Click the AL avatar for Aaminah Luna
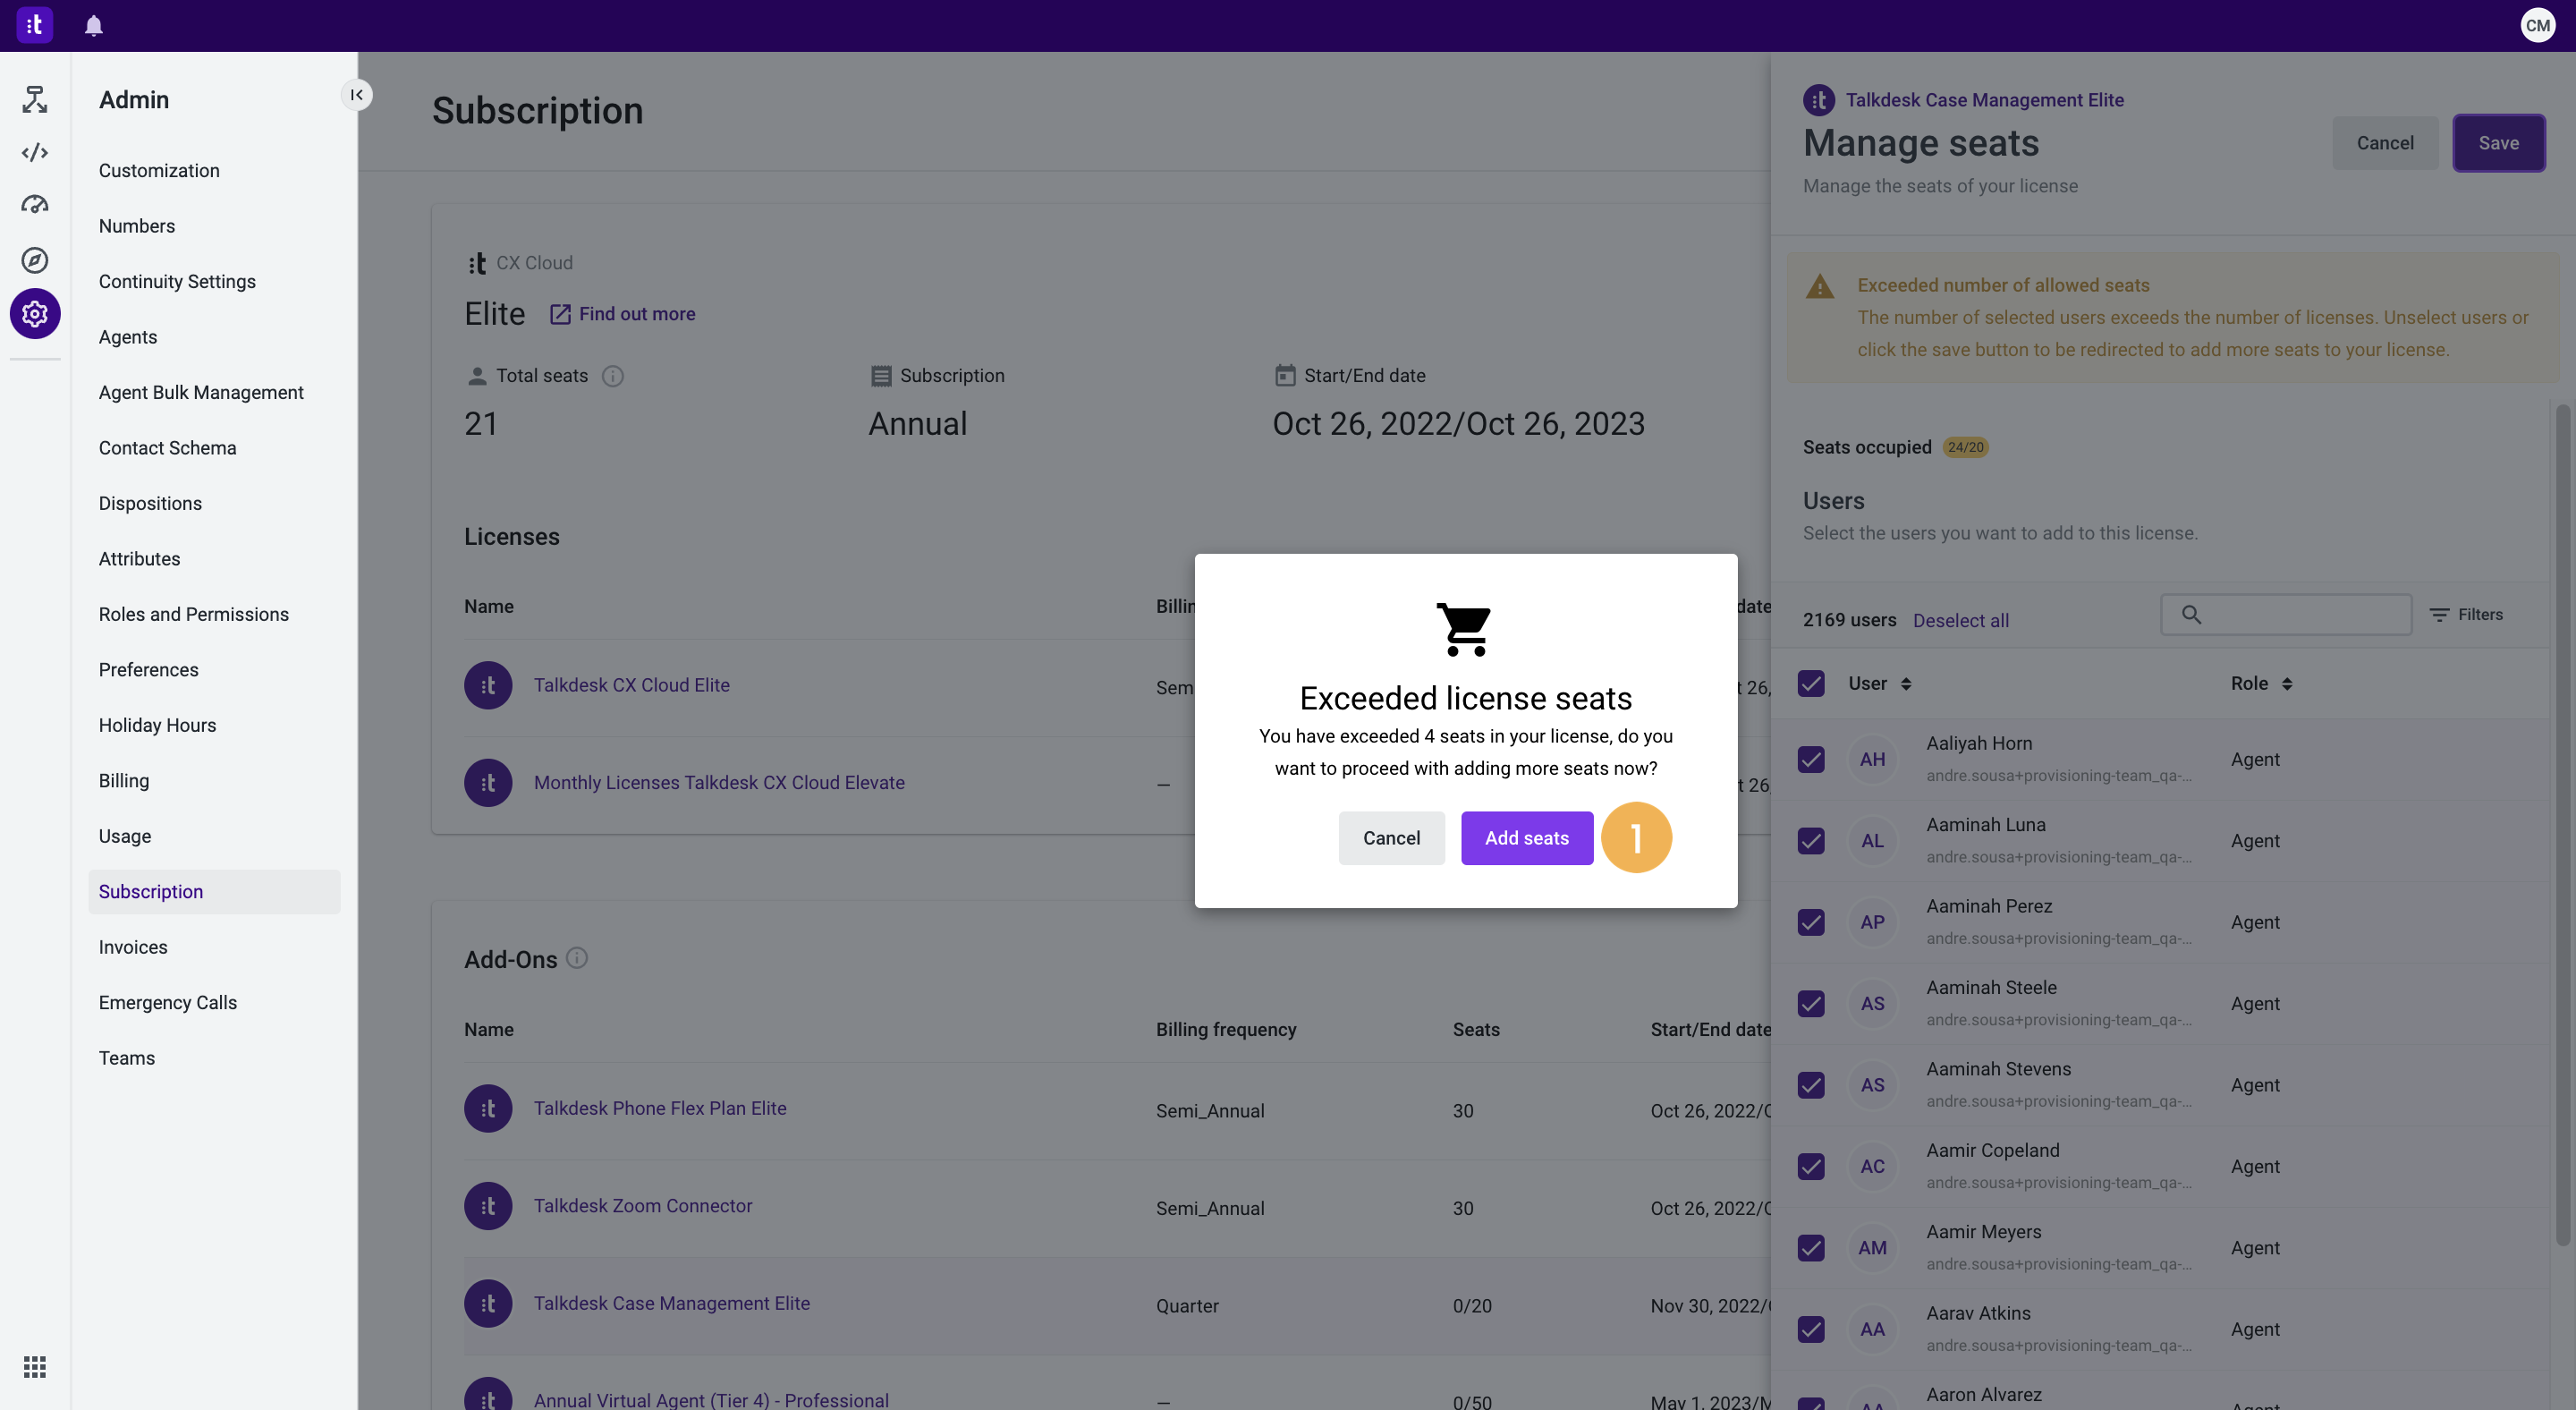The image size is (2576, 1410). click(1872, 842)
